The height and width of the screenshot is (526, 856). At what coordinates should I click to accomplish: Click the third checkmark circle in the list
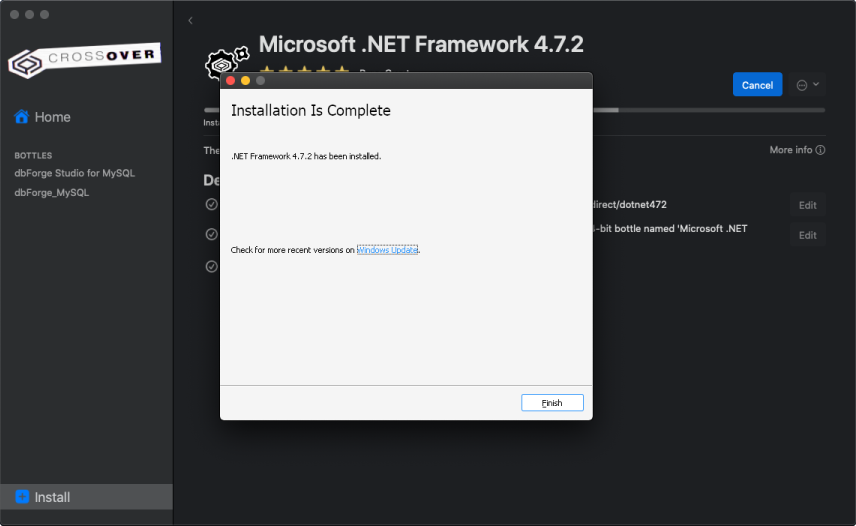212,266
